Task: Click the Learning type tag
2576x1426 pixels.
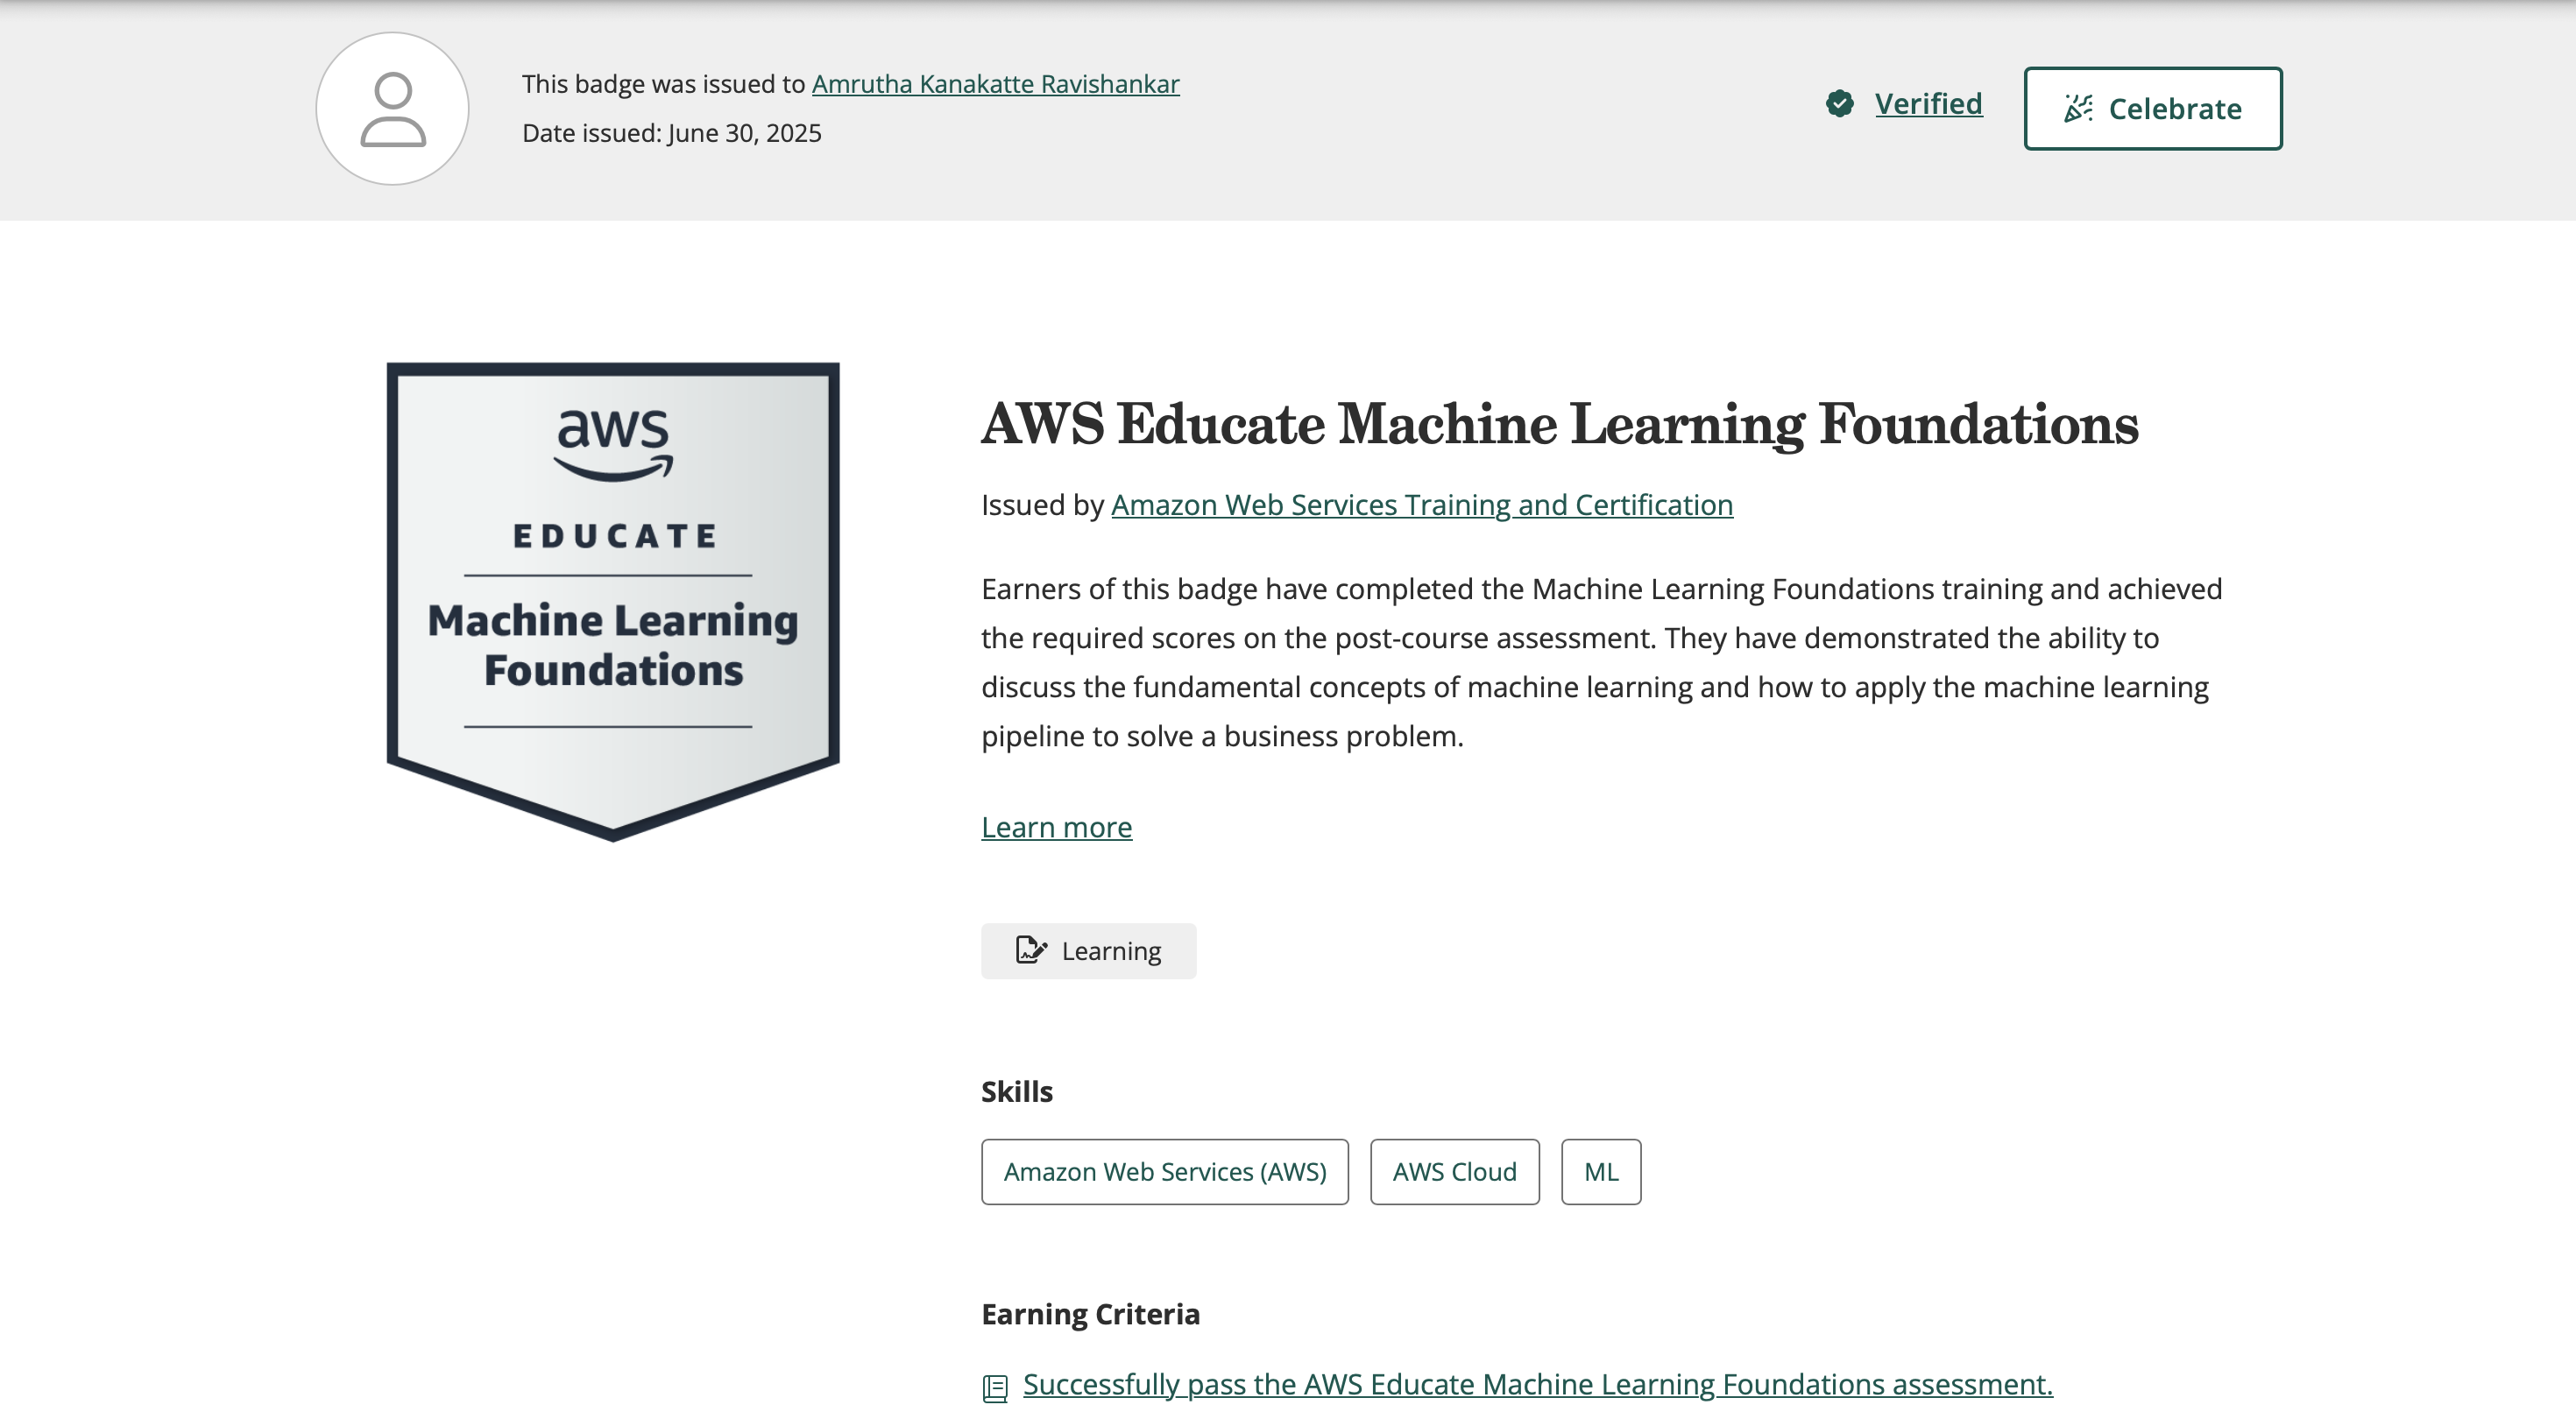Action: pyautogui.click(x=1088, y=951)
